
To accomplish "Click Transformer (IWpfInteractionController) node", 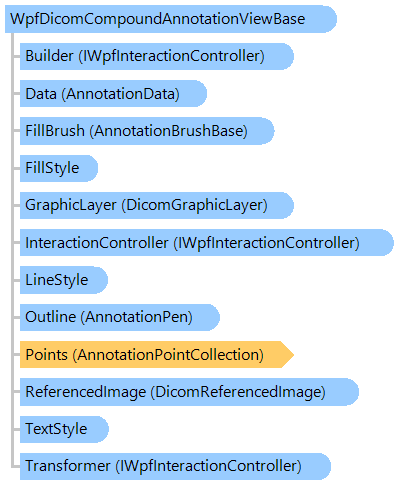I will click(175, 466).
